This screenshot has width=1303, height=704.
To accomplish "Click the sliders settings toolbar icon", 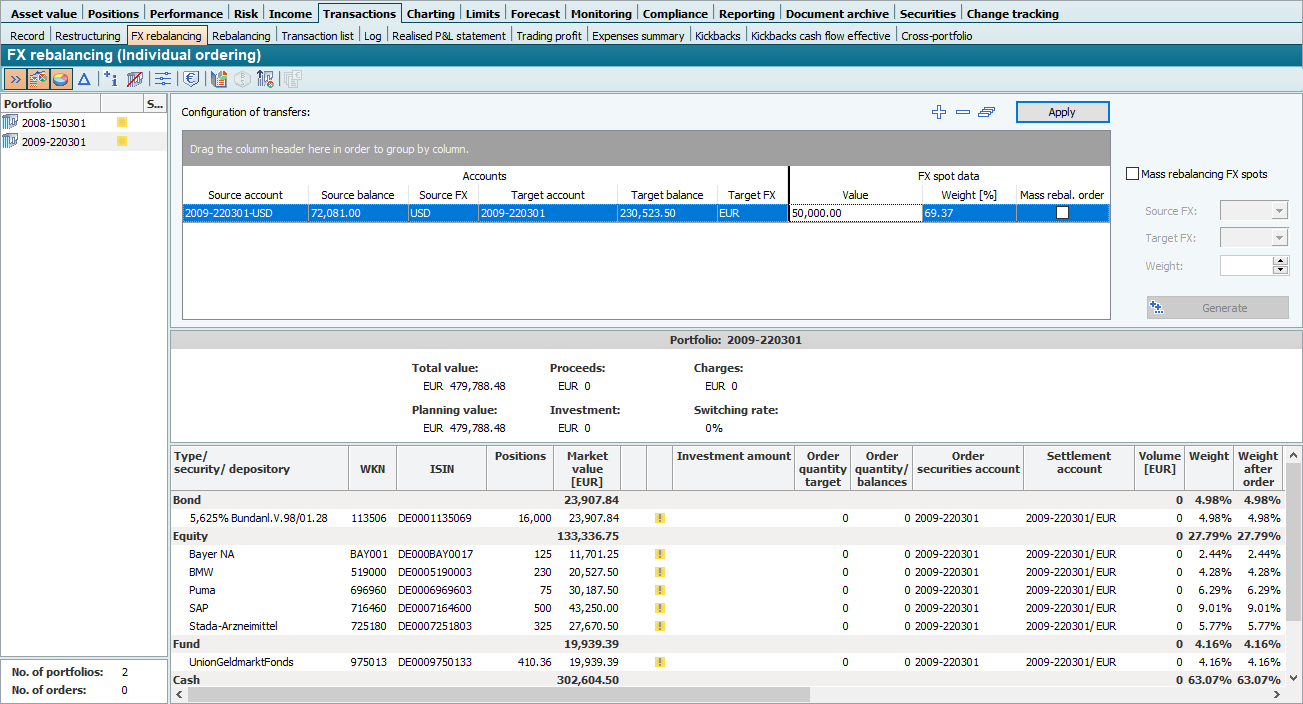I will (162, 79).
